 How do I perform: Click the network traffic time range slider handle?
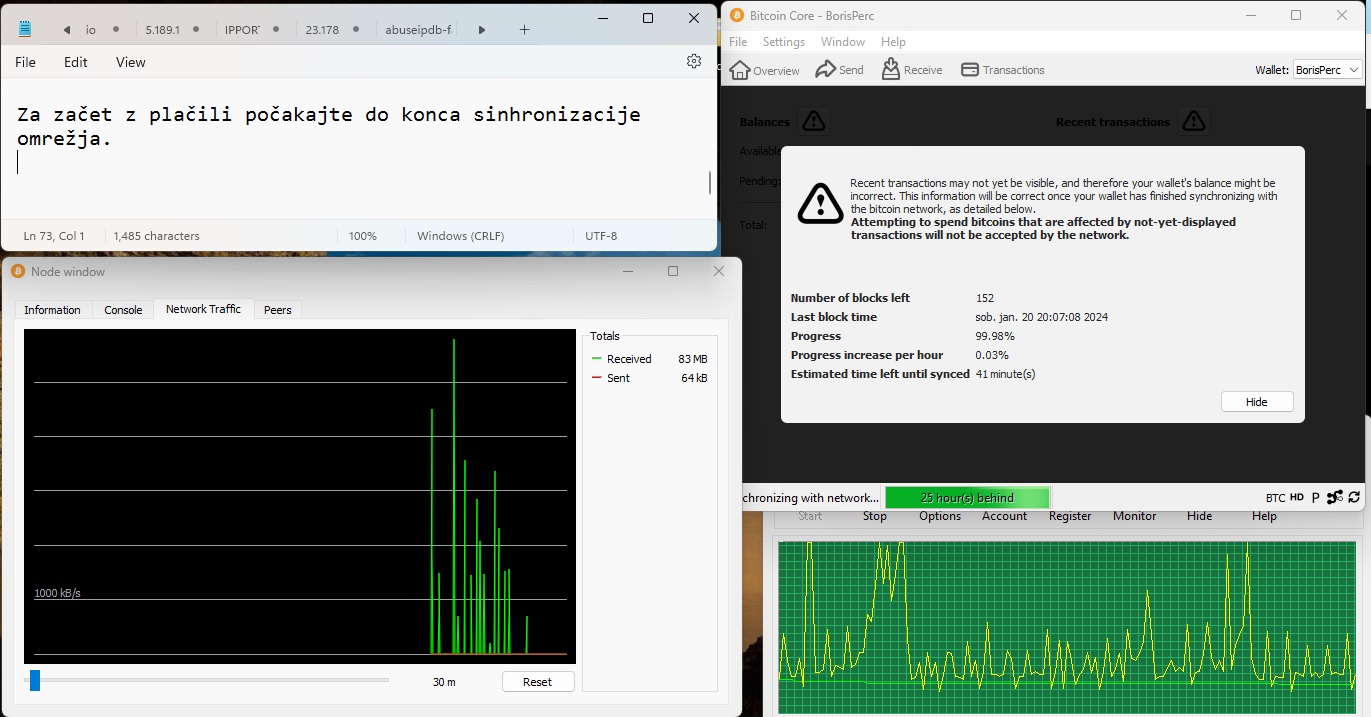coord(35,681)
